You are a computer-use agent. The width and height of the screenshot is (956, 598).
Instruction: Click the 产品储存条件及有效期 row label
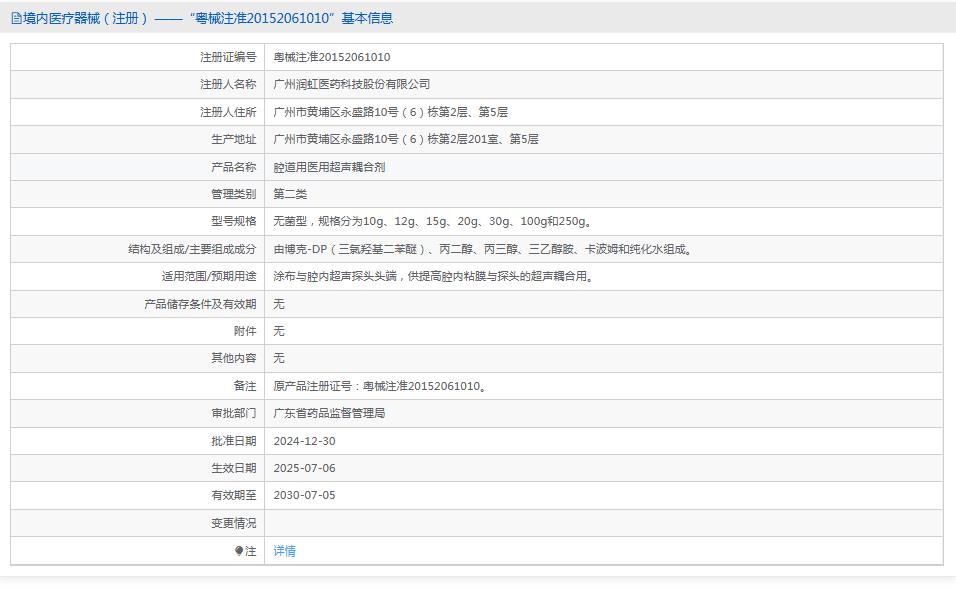coord(200,304)
